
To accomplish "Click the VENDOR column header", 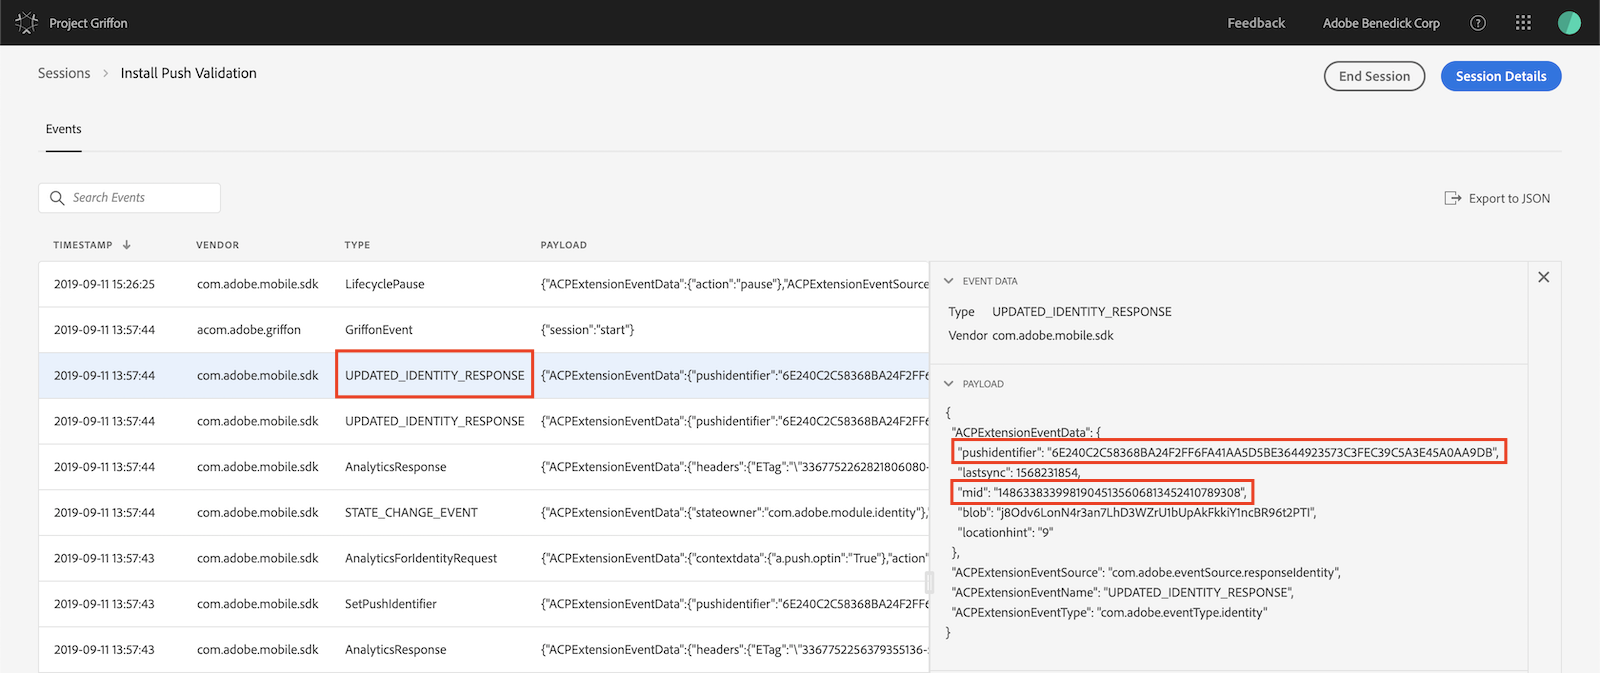I will 217,245.
